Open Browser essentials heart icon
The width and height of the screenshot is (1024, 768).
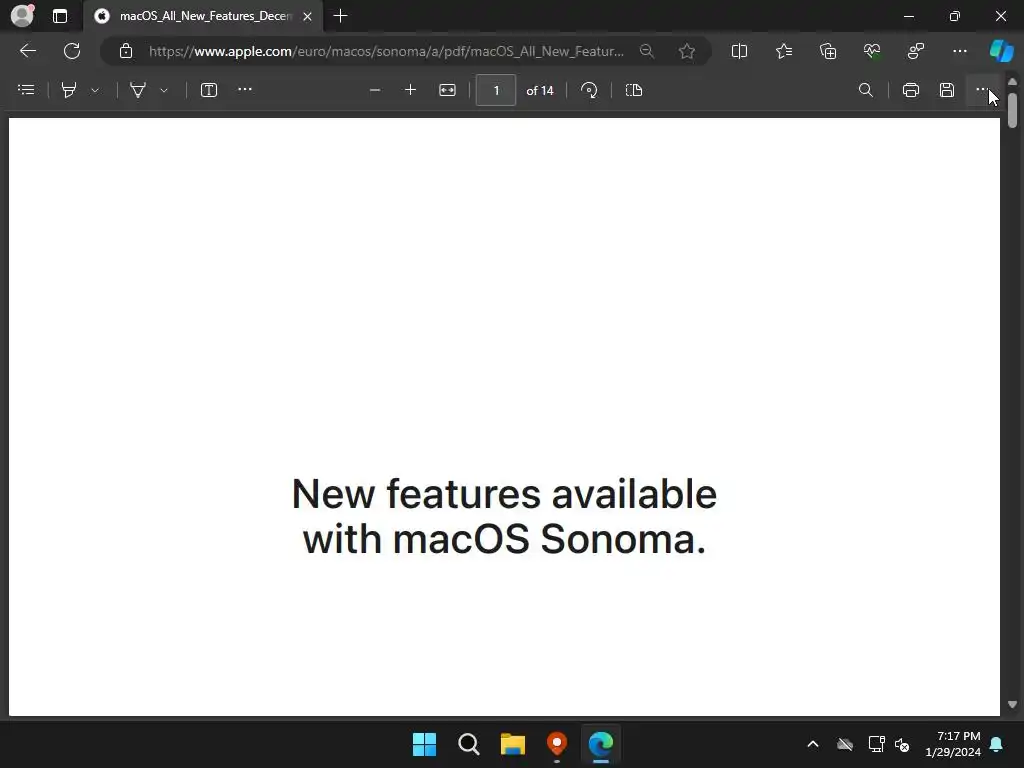click(872, 51)
